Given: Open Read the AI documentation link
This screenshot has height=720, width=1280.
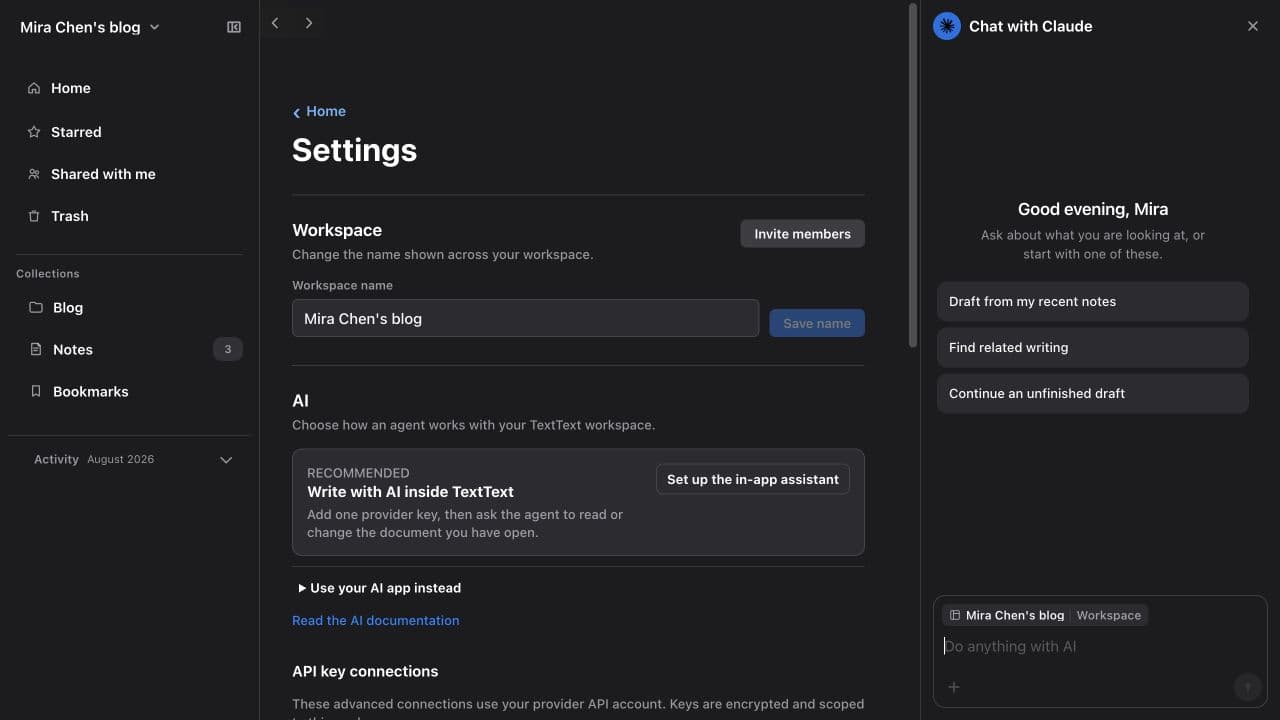Looking at the screenshot, I should [376, 621].
